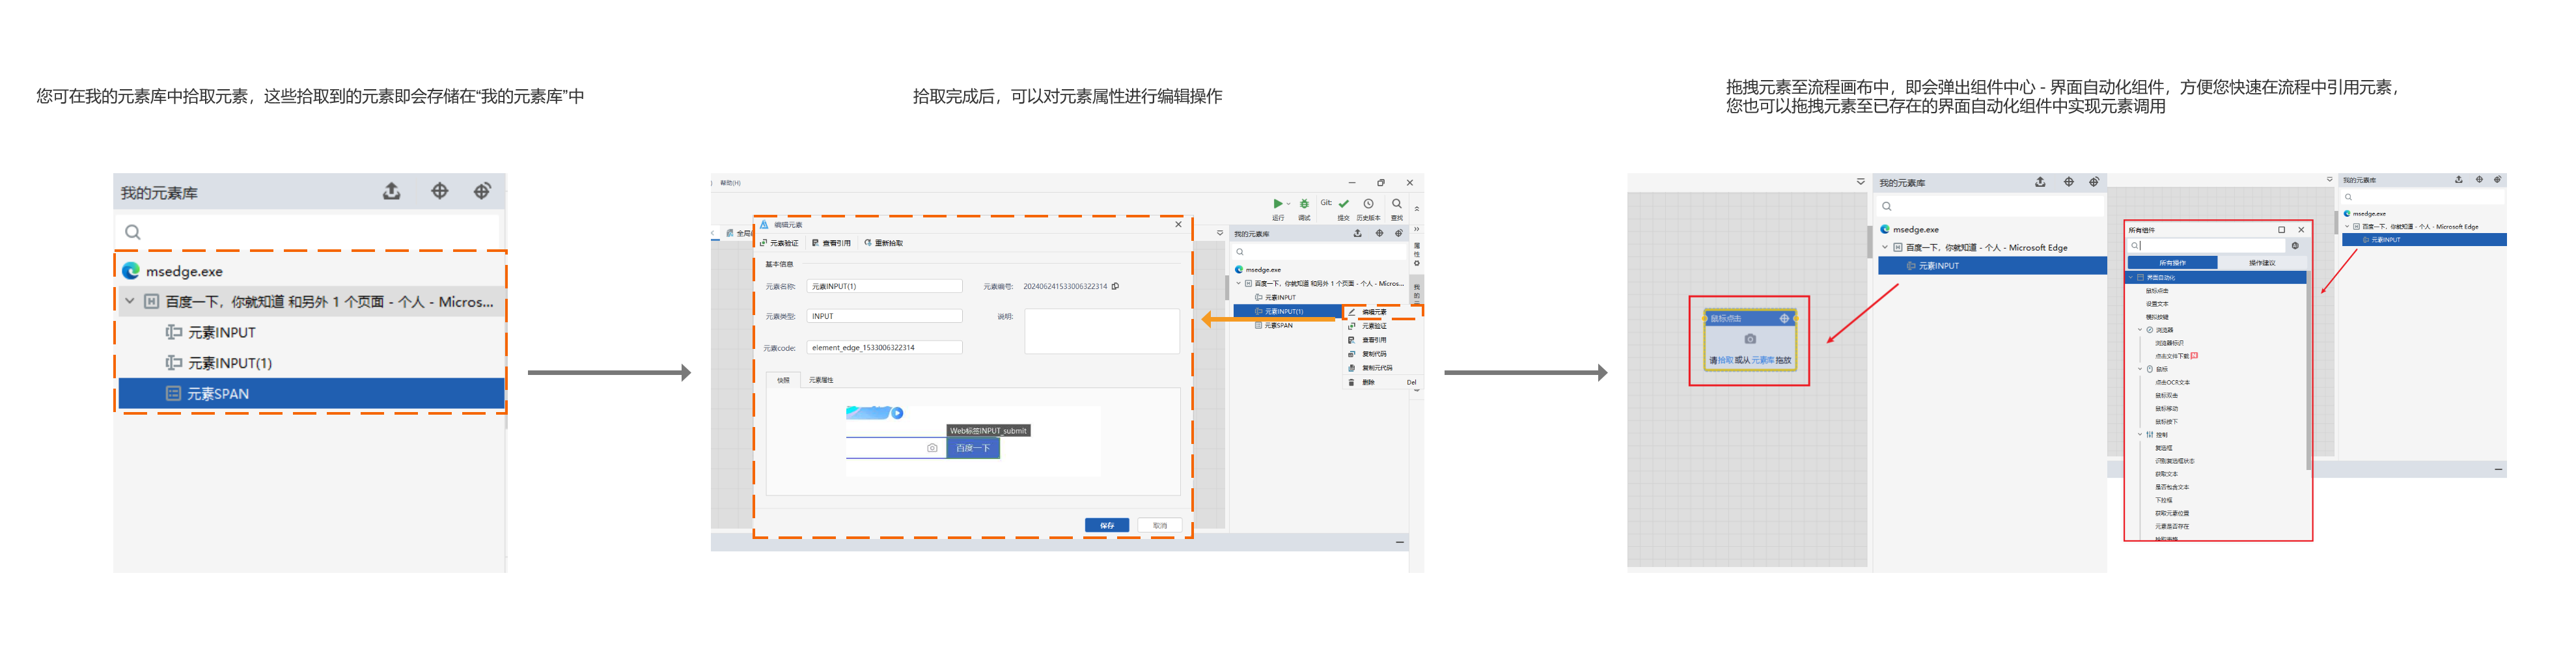
Task: Click the 元素code field in the dialog
Action: (x=884, y=347)
